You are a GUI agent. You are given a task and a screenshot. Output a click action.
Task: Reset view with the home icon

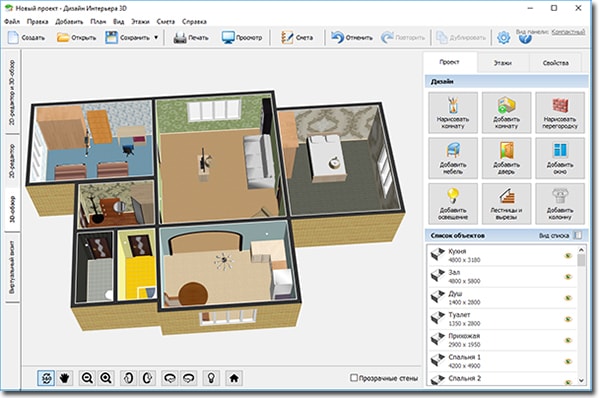[234, 378]
